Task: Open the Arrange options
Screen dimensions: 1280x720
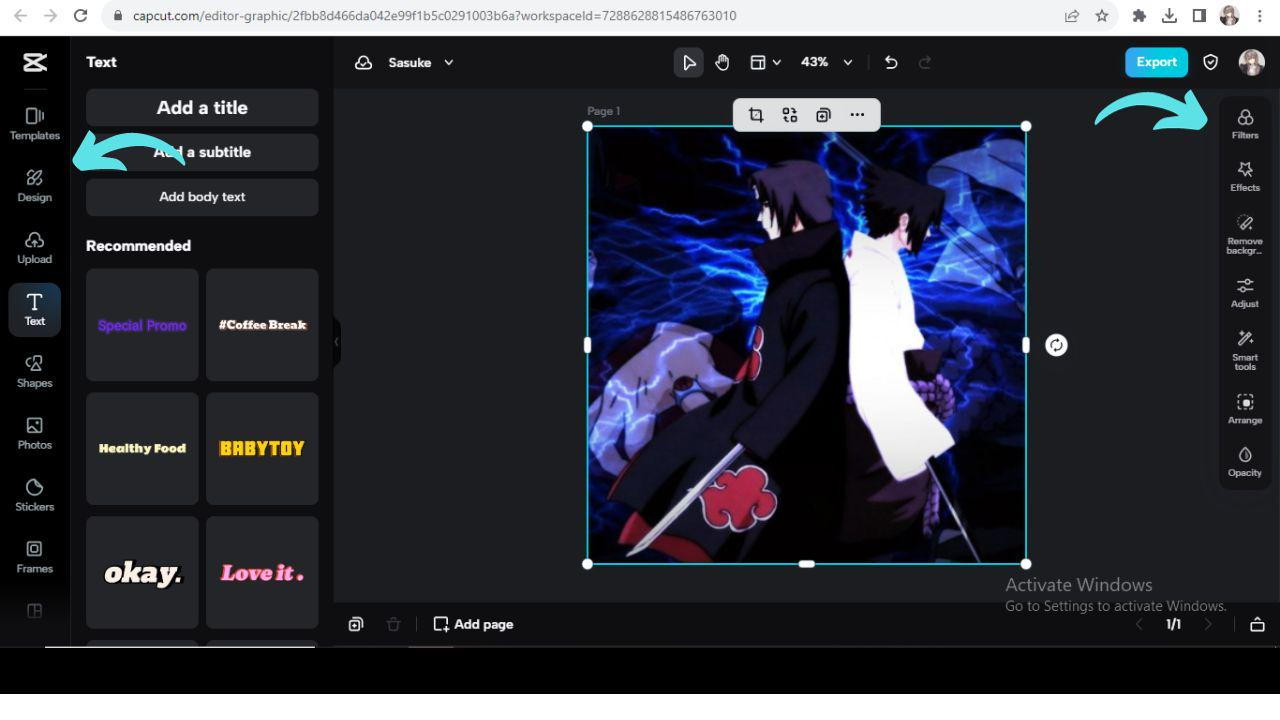Action: click(1245, 409)
